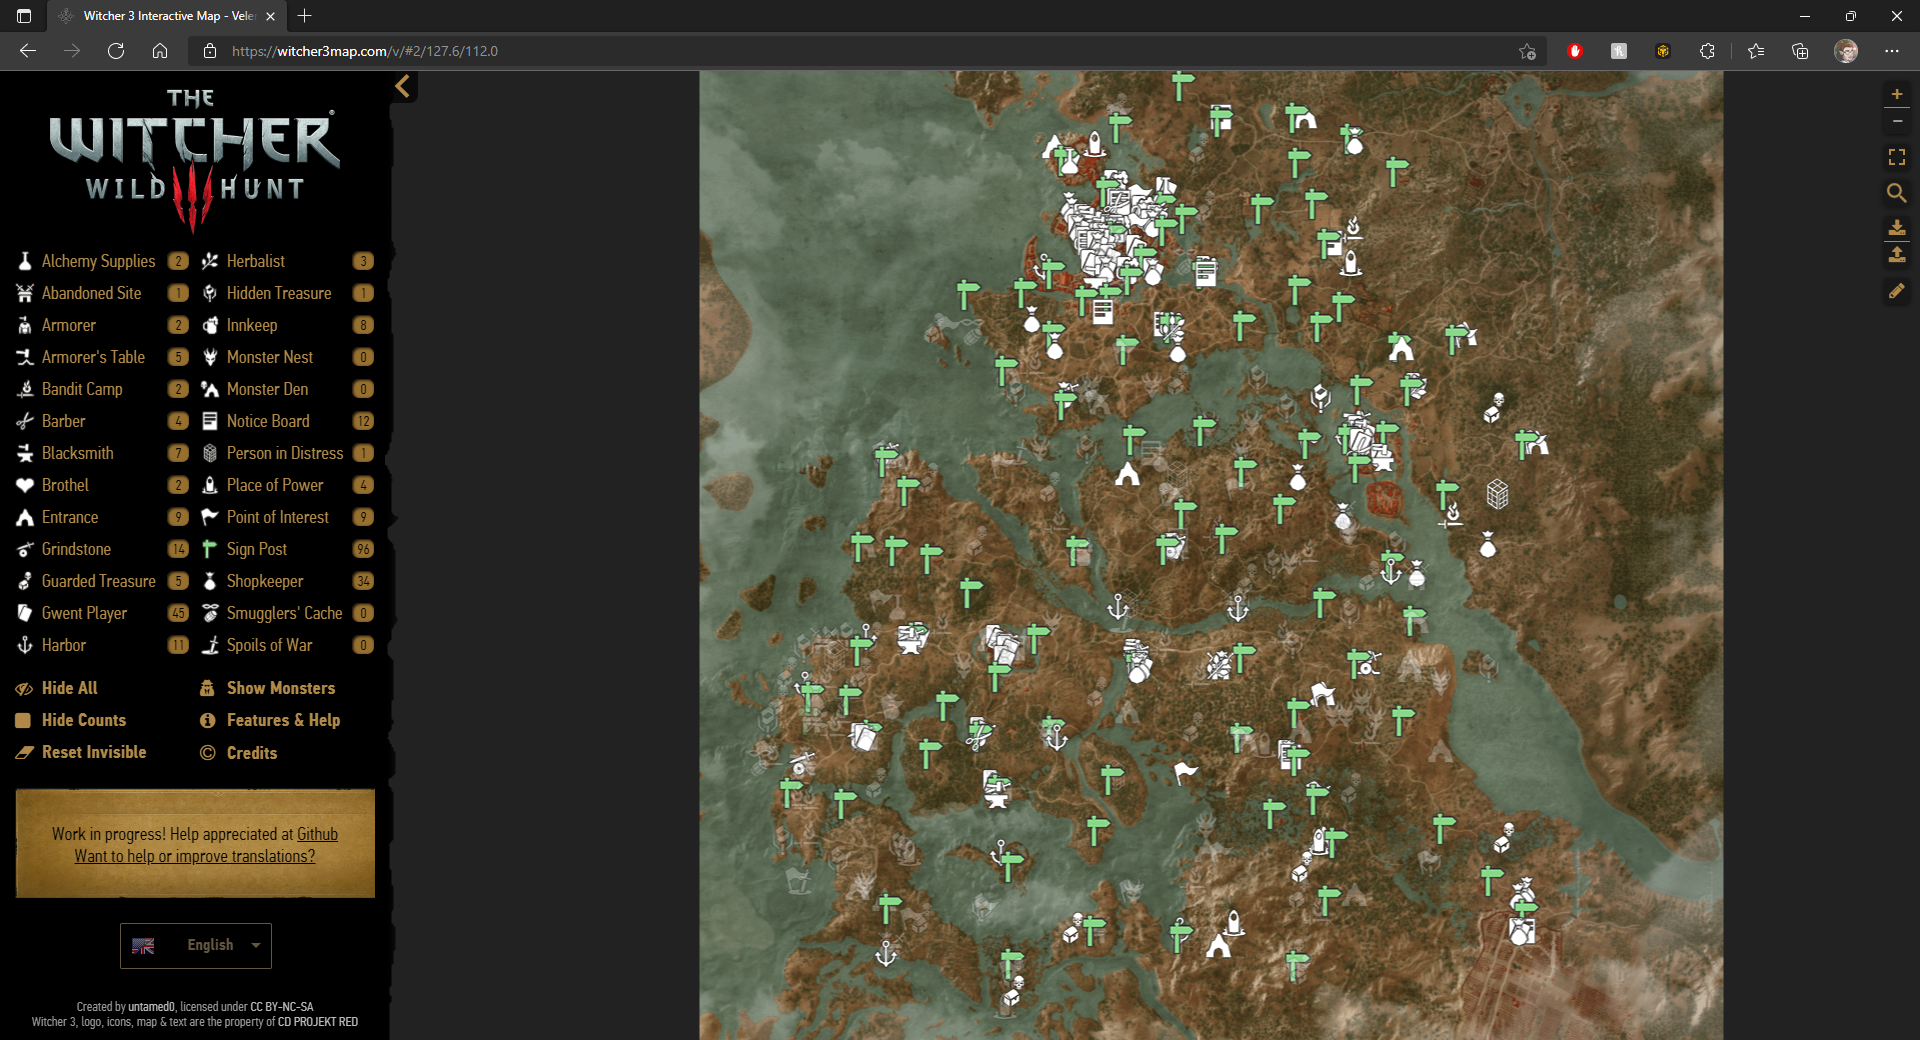Follow the Github help link
The height and width of the screenshot is (1040, 1920).
317,834
